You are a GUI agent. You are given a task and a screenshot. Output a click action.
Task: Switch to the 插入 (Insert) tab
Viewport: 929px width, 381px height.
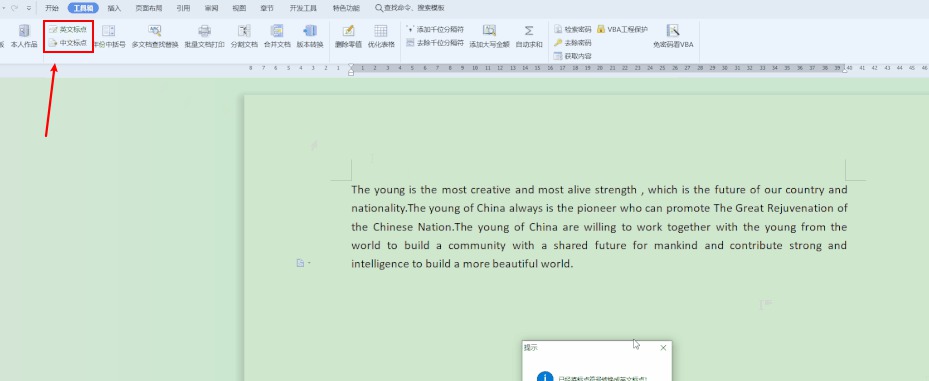coord(114,8)
